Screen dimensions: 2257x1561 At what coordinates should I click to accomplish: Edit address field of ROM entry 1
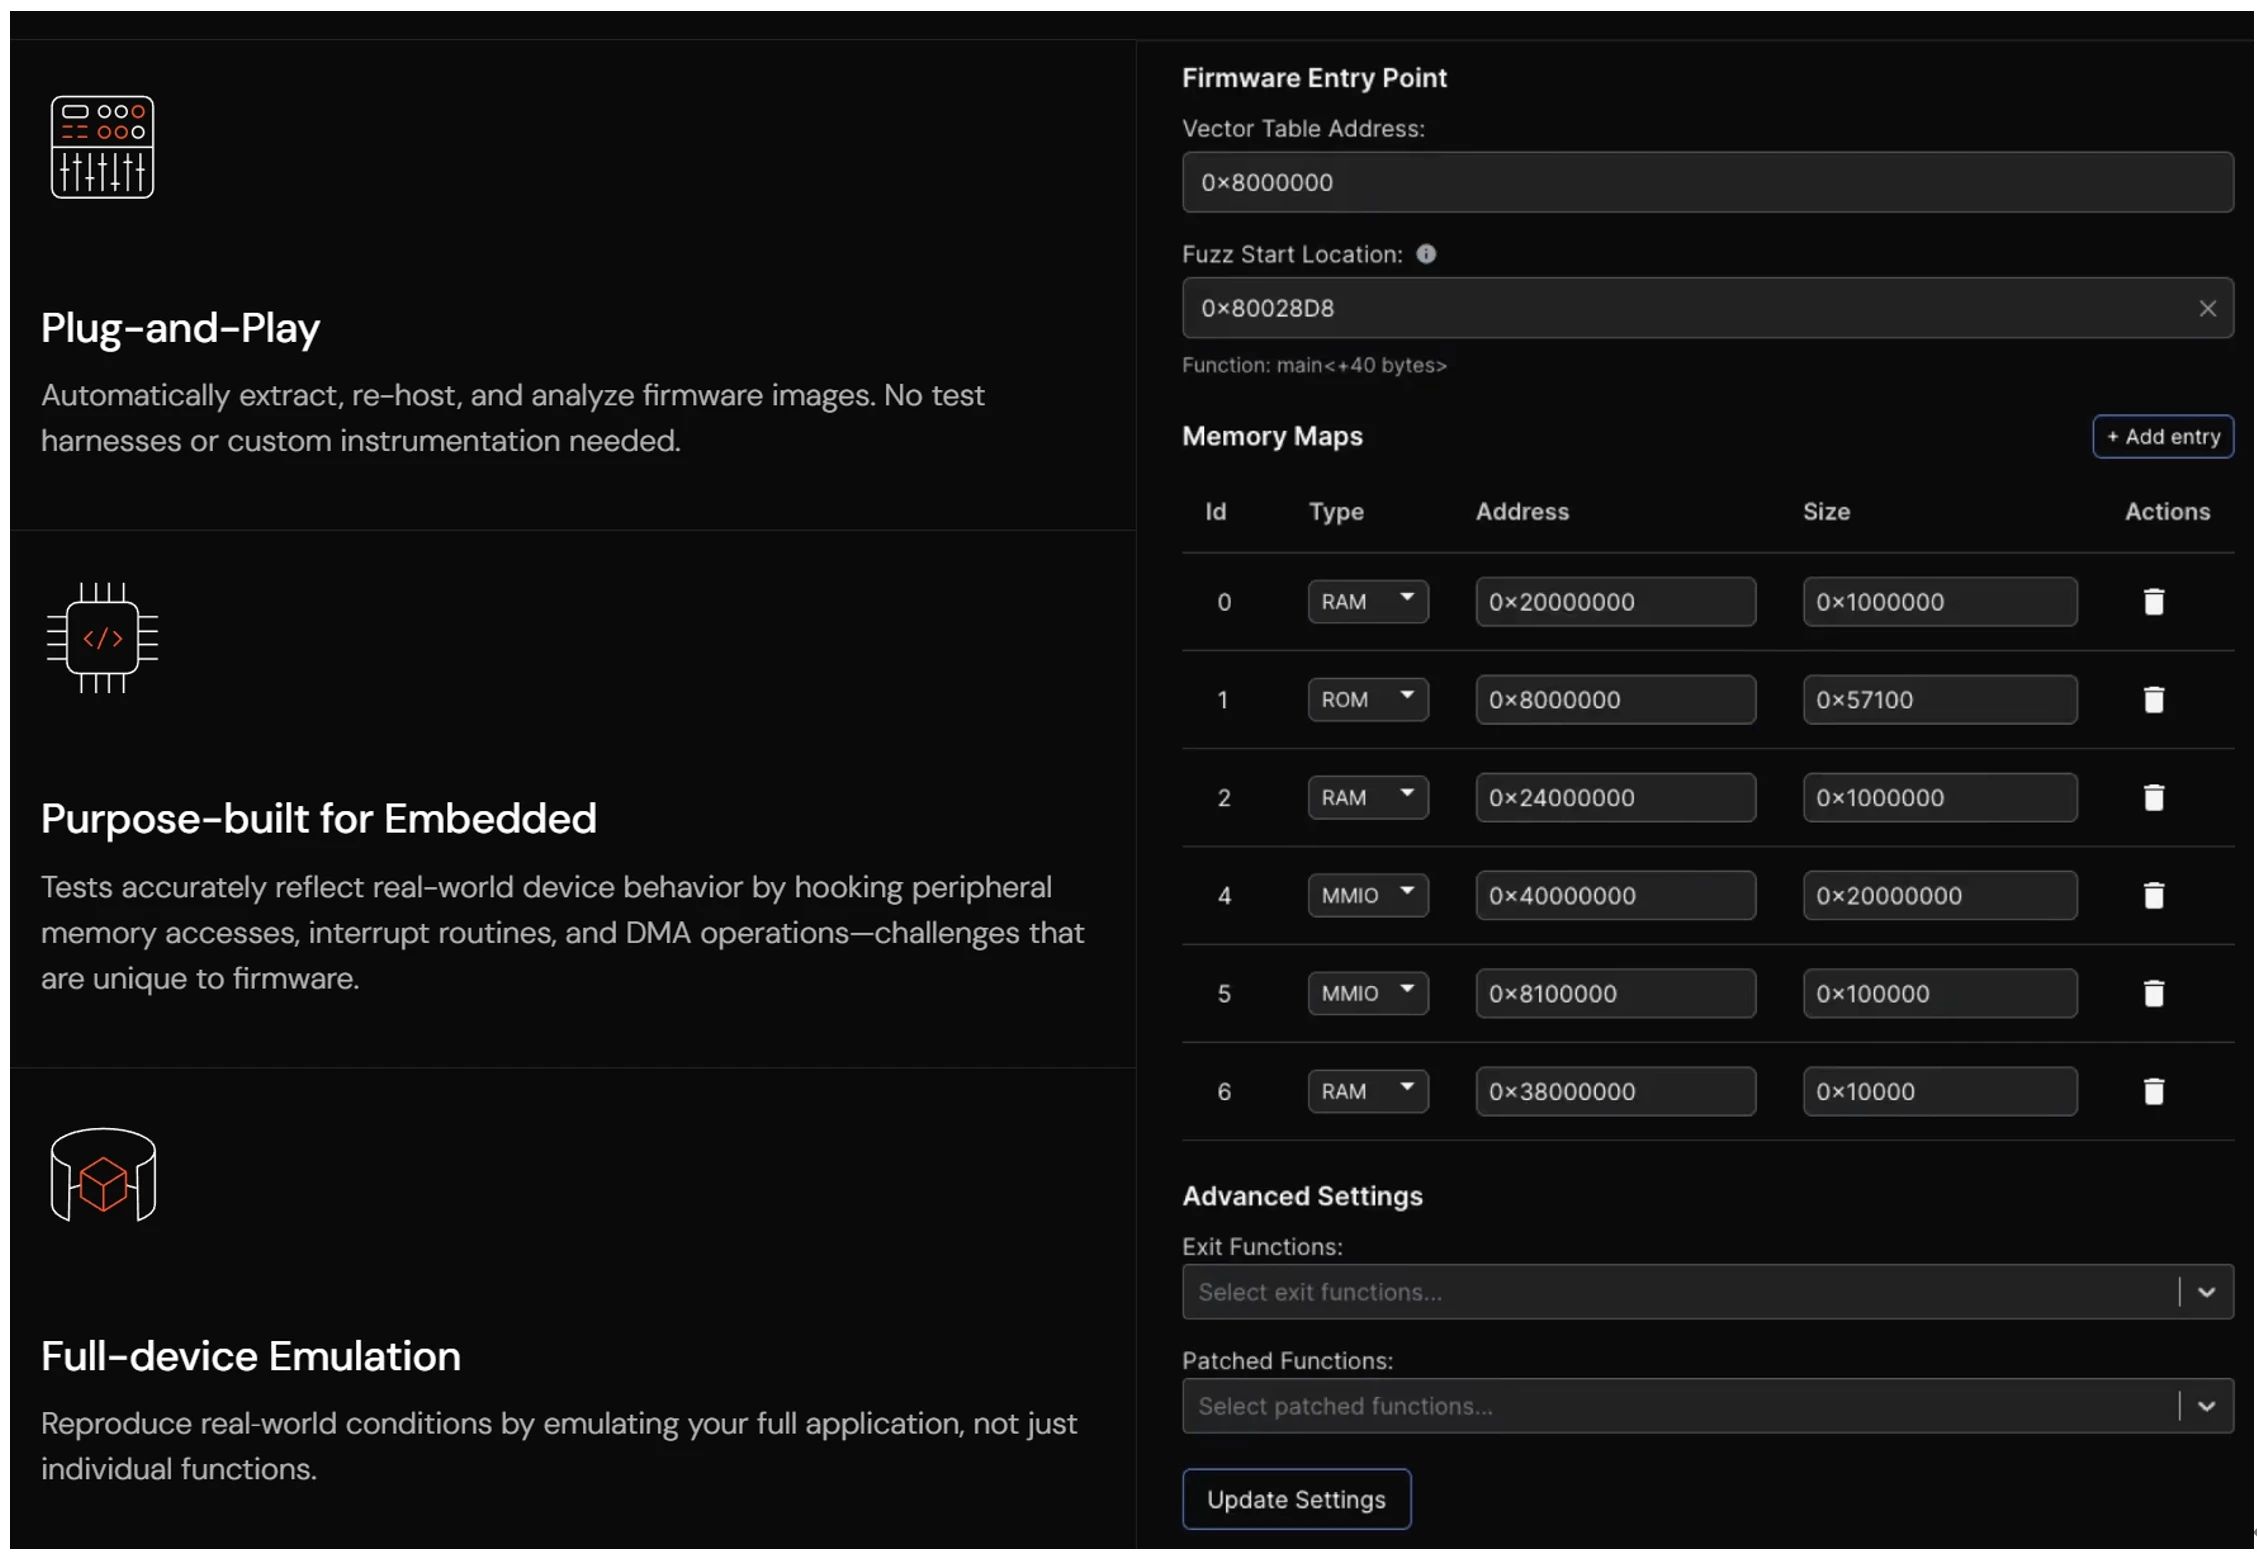click(1615, 699)
